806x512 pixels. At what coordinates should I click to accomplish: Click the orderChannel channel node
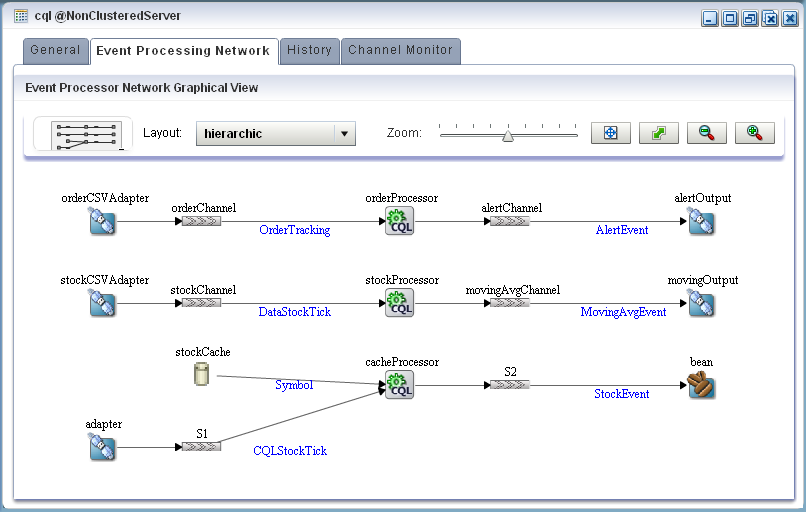202,222
